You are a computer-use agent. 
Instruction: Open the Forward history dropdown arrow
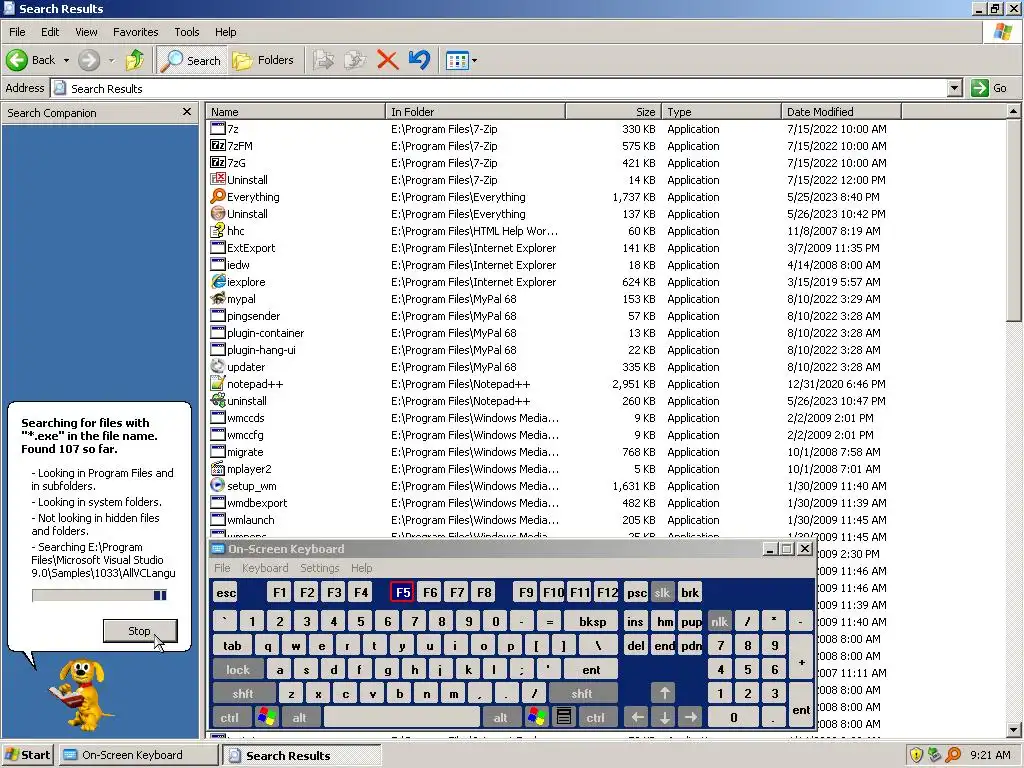111,61
